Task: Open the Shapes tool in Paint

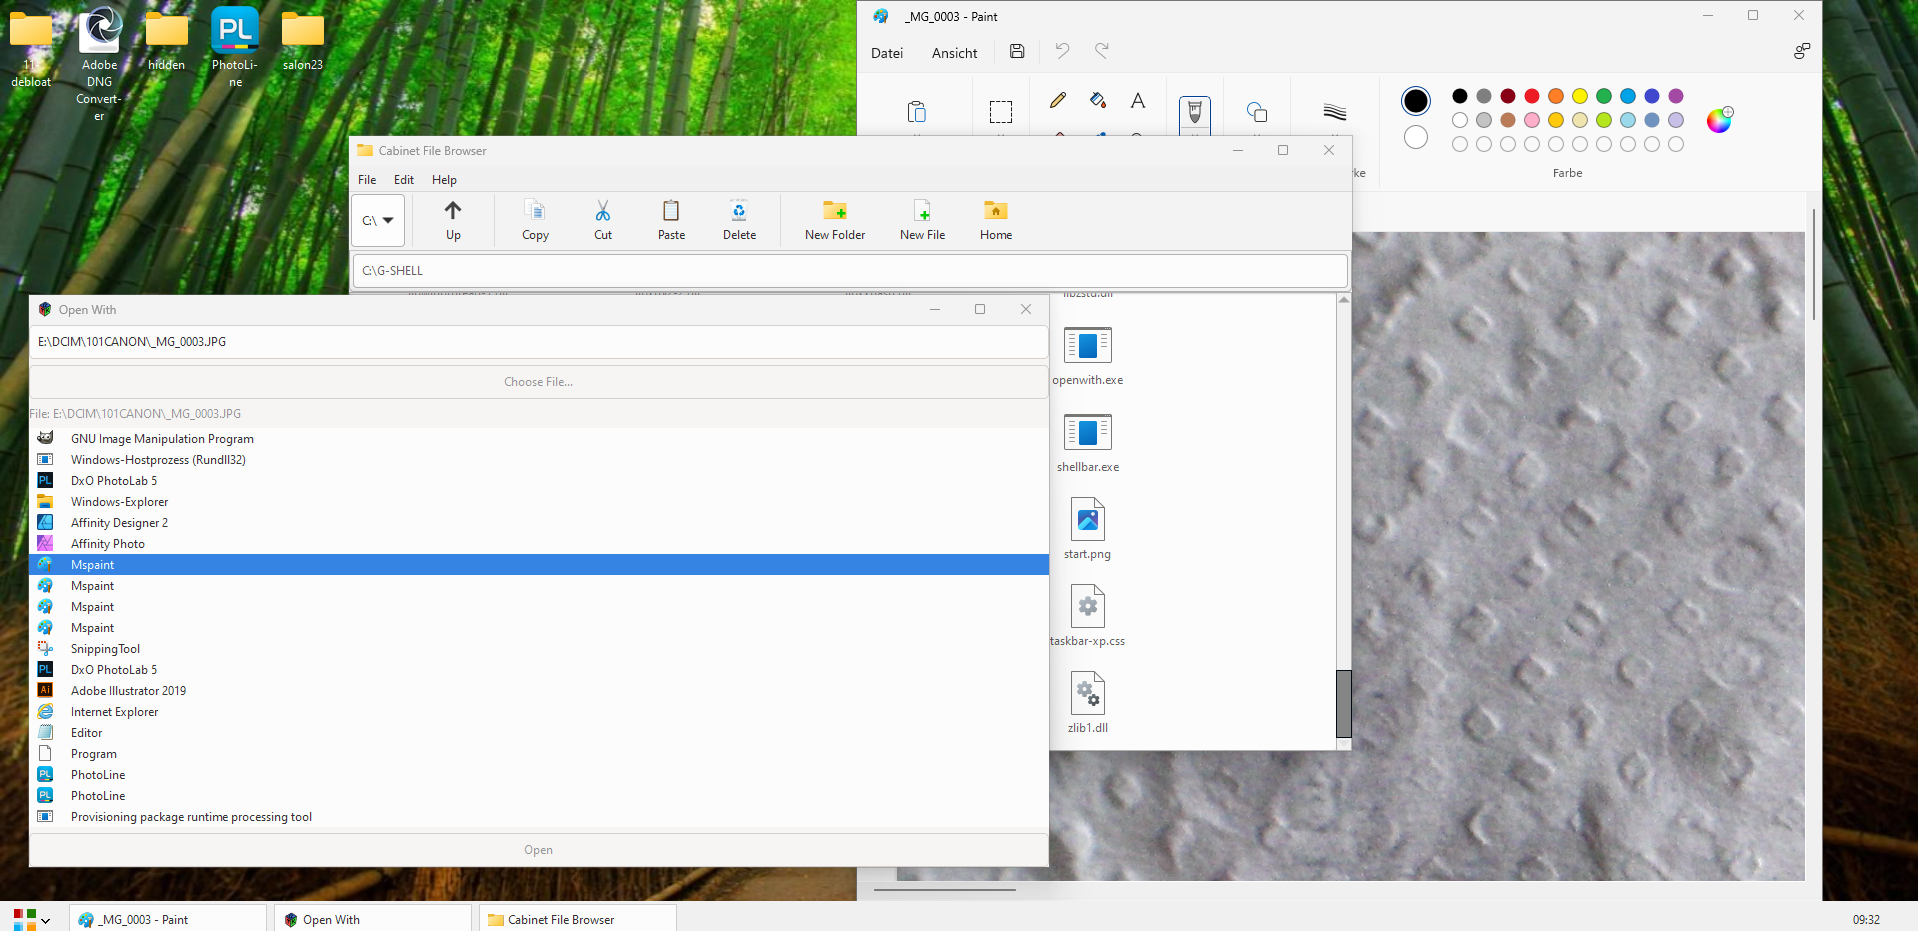Action: coord(1257,111)
